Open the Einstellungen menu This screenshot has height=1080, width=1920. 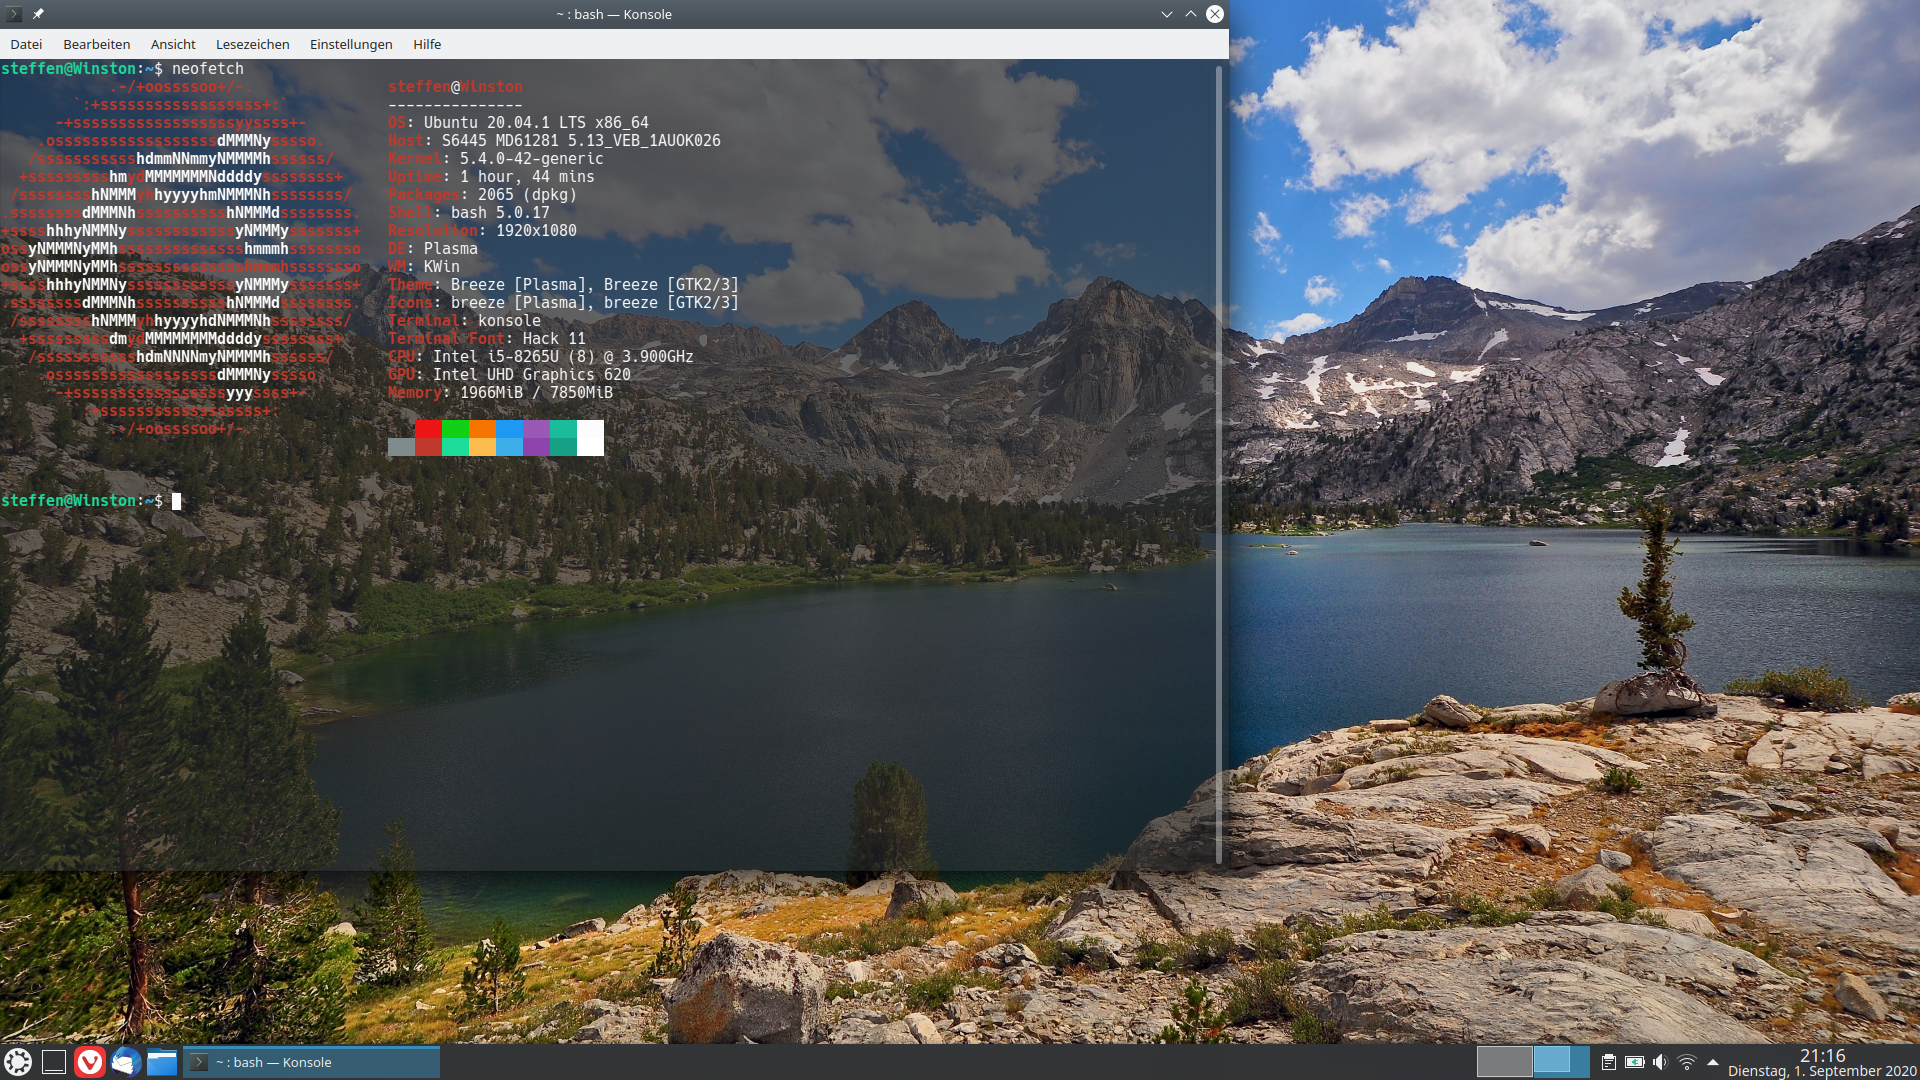pos(350,44)
